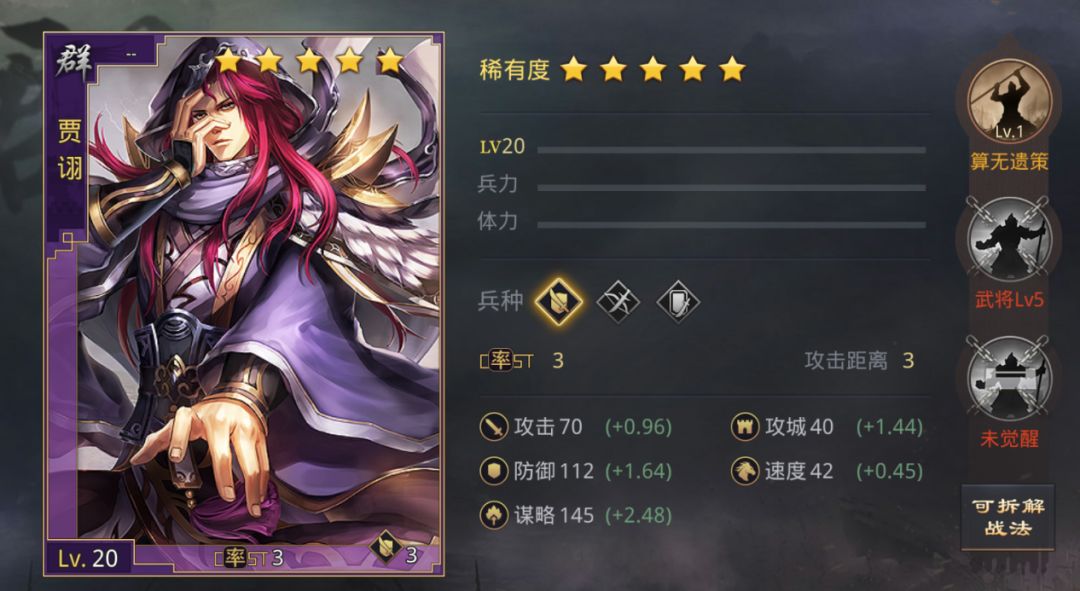Viewport: 1080px width, 591px height.
Task: Select the third troop type diamond icon
Action: click(x=678, y=301)
